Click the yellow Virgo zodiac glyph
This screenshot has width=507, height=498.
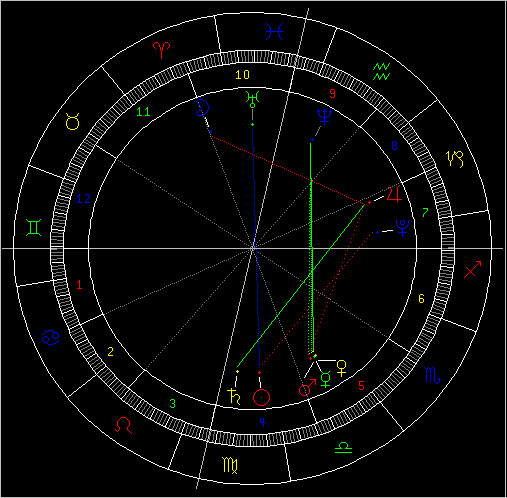230,465
